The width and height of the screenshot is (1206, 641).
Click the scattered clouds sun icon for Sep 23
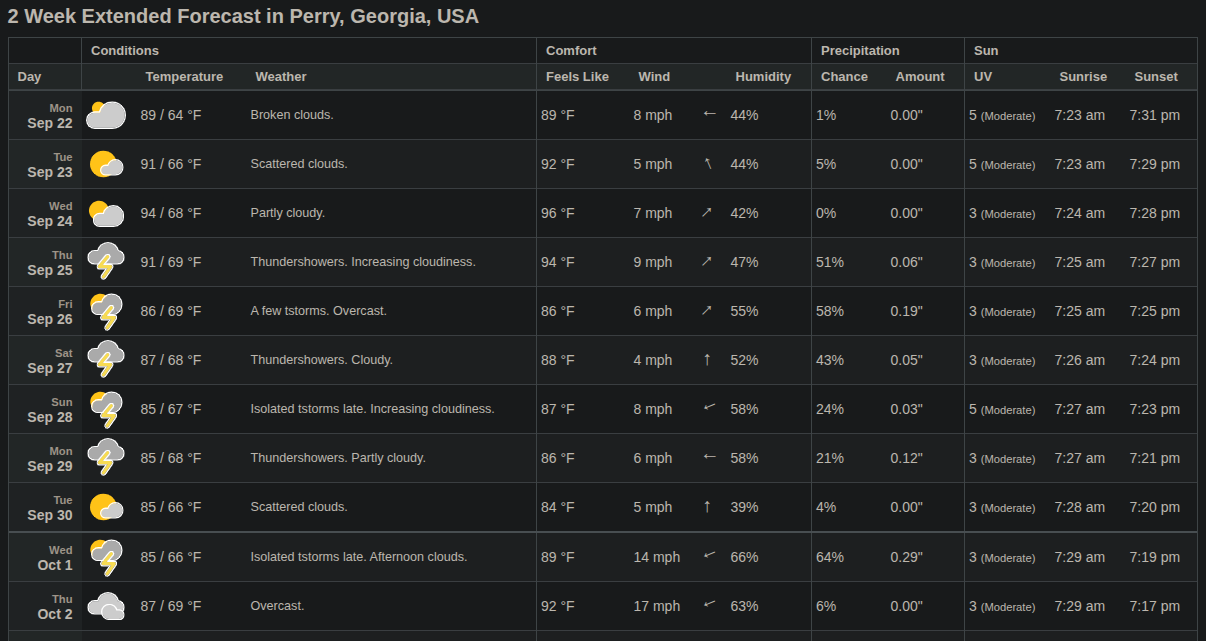(106, 164)
